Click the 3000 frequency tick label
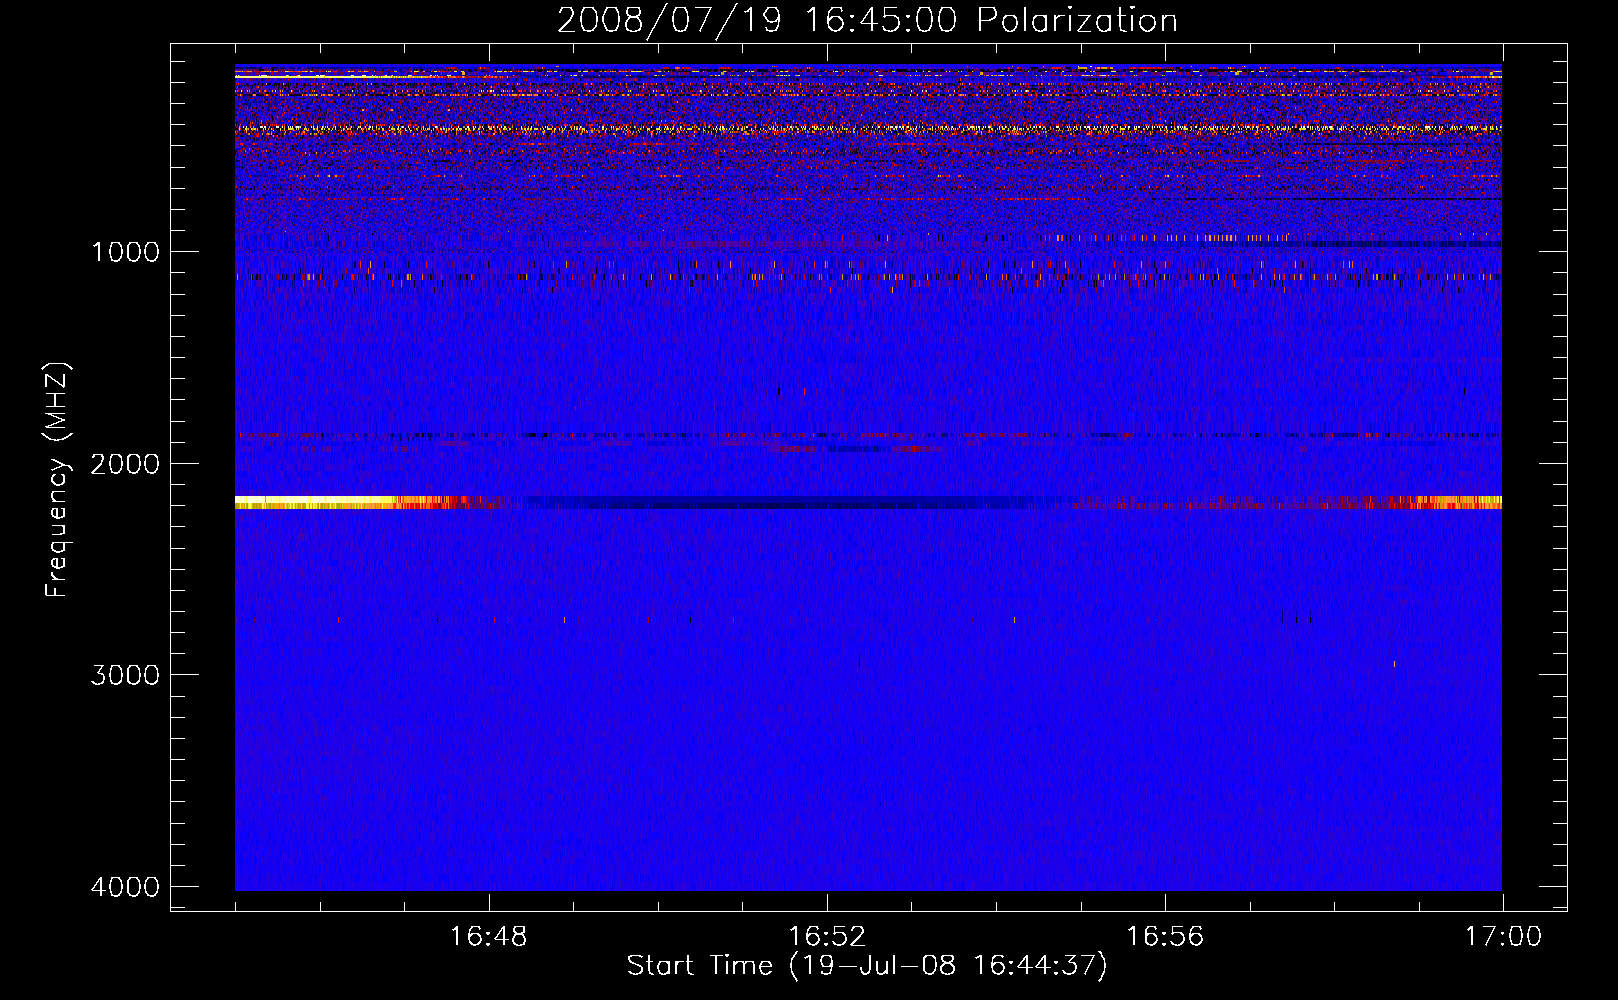This screenshot has height=1000, width=1618. pos(125,675)
